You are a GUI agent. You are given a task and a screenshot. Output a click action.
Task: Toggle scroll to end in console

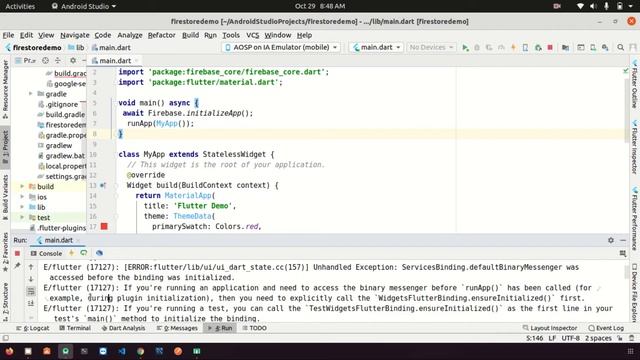(x=31, y=303)
